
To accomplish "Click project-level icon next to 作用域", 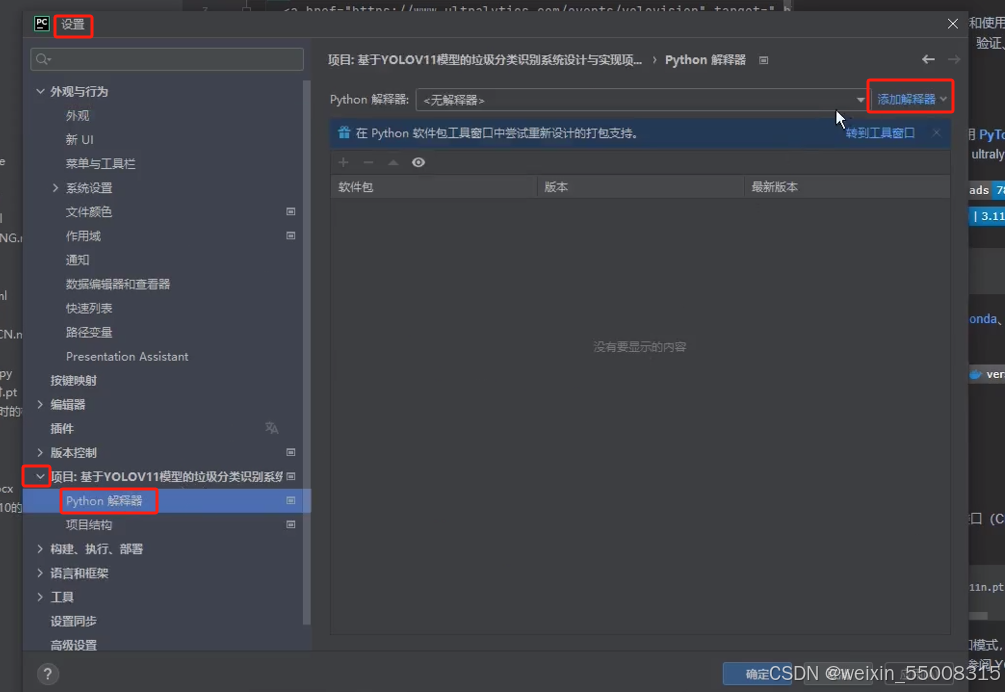I will pyautogui.click(x=291, y=236).
